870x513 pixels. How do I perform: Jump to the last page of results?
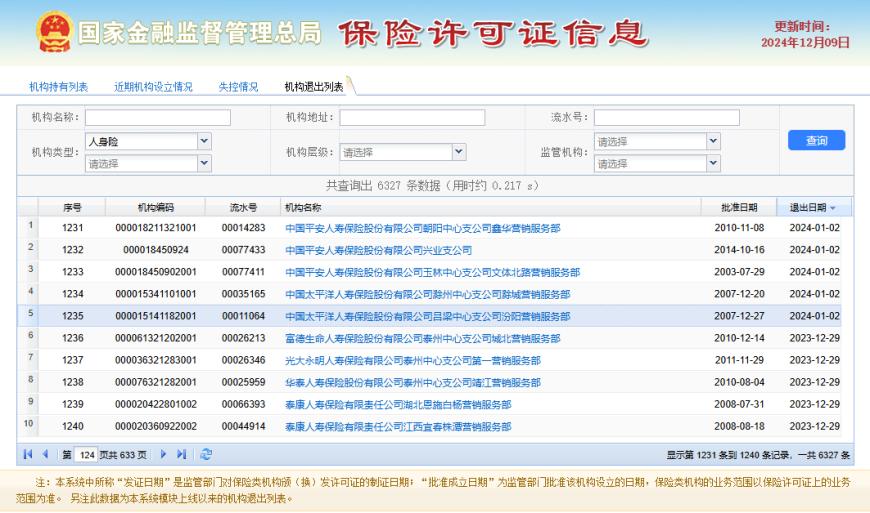[181, 454]
